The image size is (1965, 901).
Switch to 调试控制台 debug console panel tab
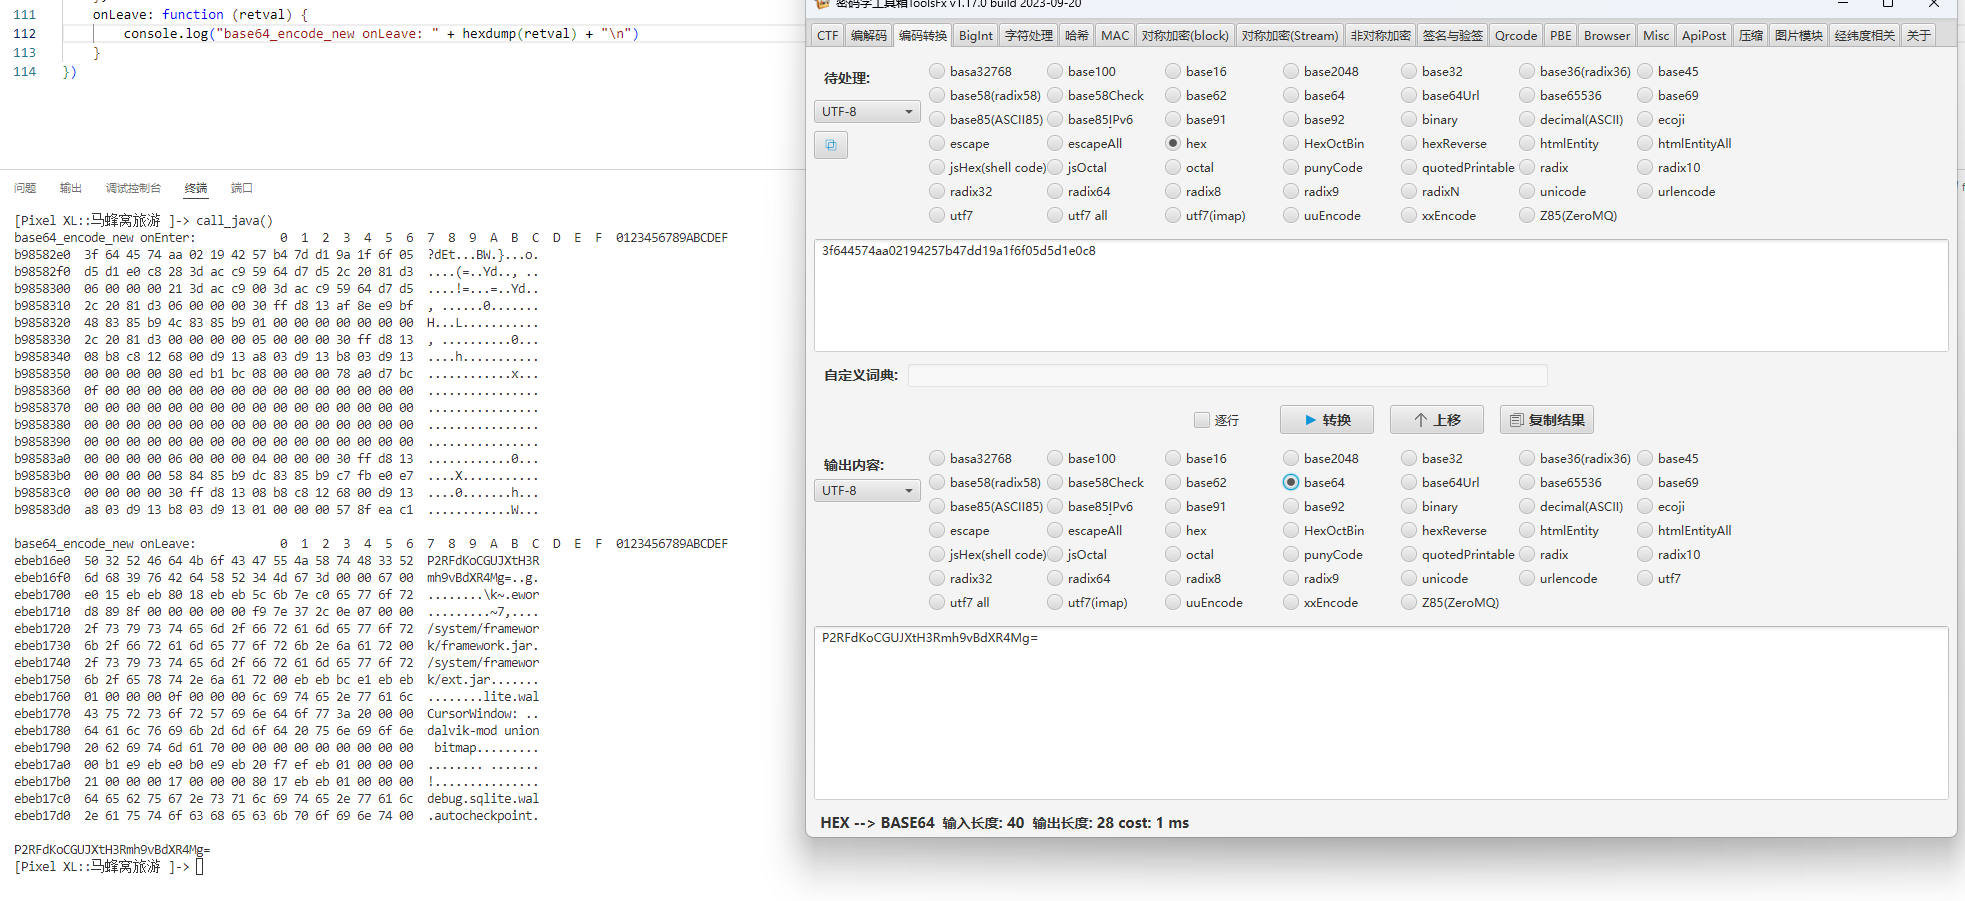(133, 188)
